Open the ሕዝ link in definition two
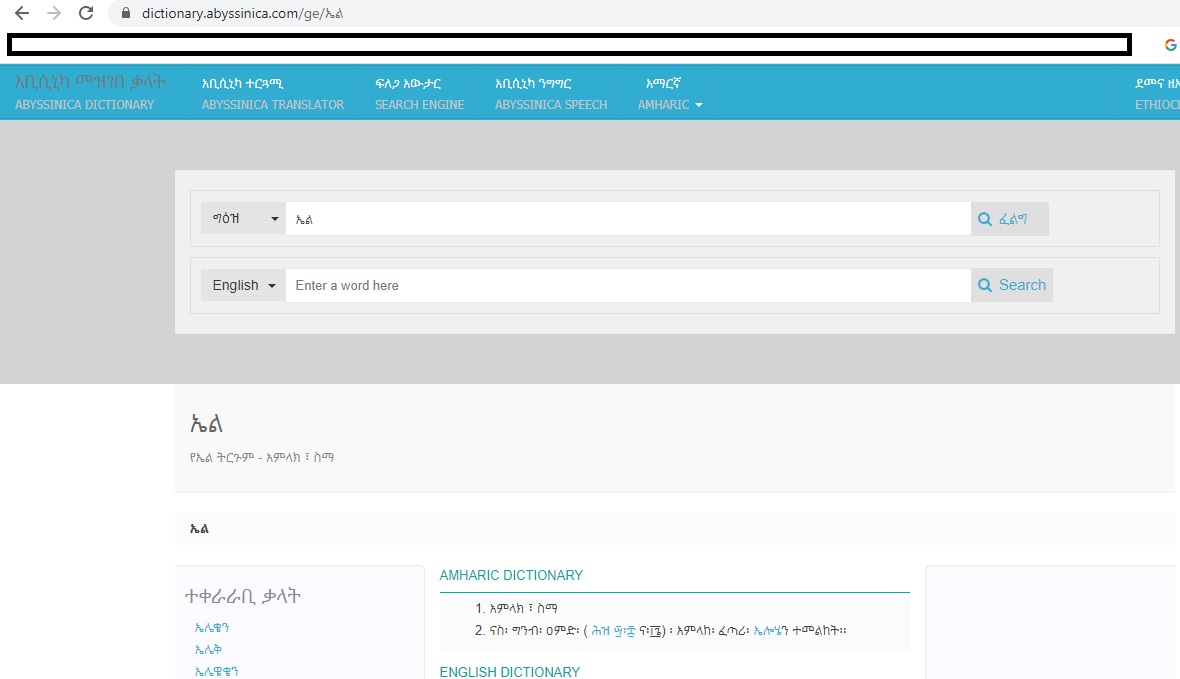Image resolution: width=1180 pixels, height=679 pixels. (x=601, y=631)
